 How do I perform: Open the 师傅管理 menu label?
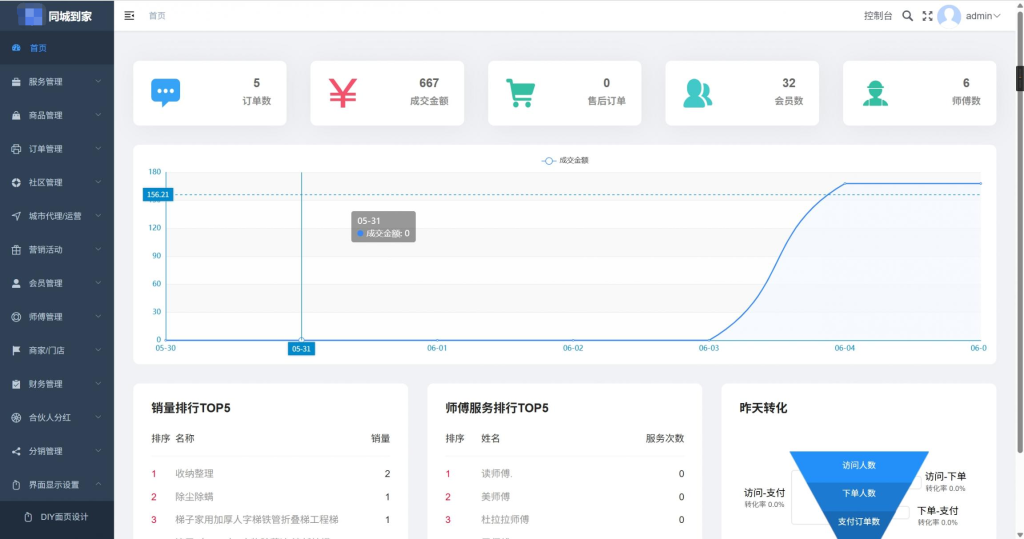click(46, 317)
